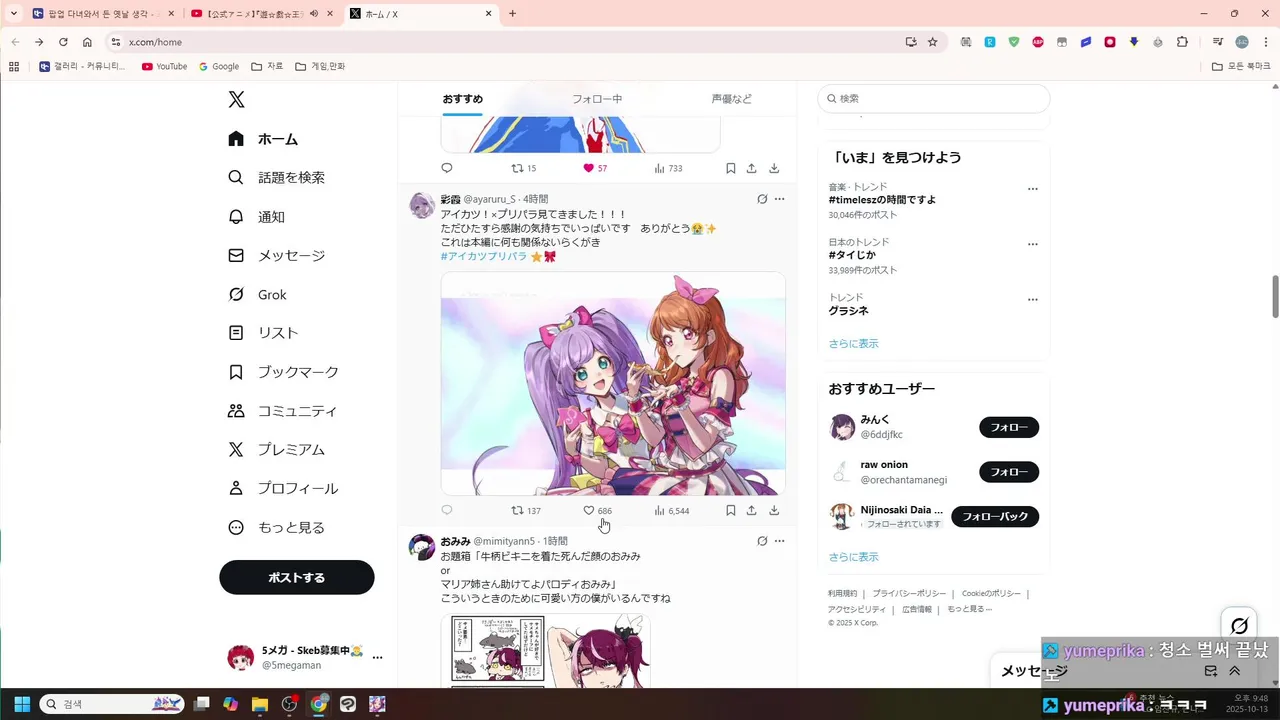Install X as app from address bar

911,42
